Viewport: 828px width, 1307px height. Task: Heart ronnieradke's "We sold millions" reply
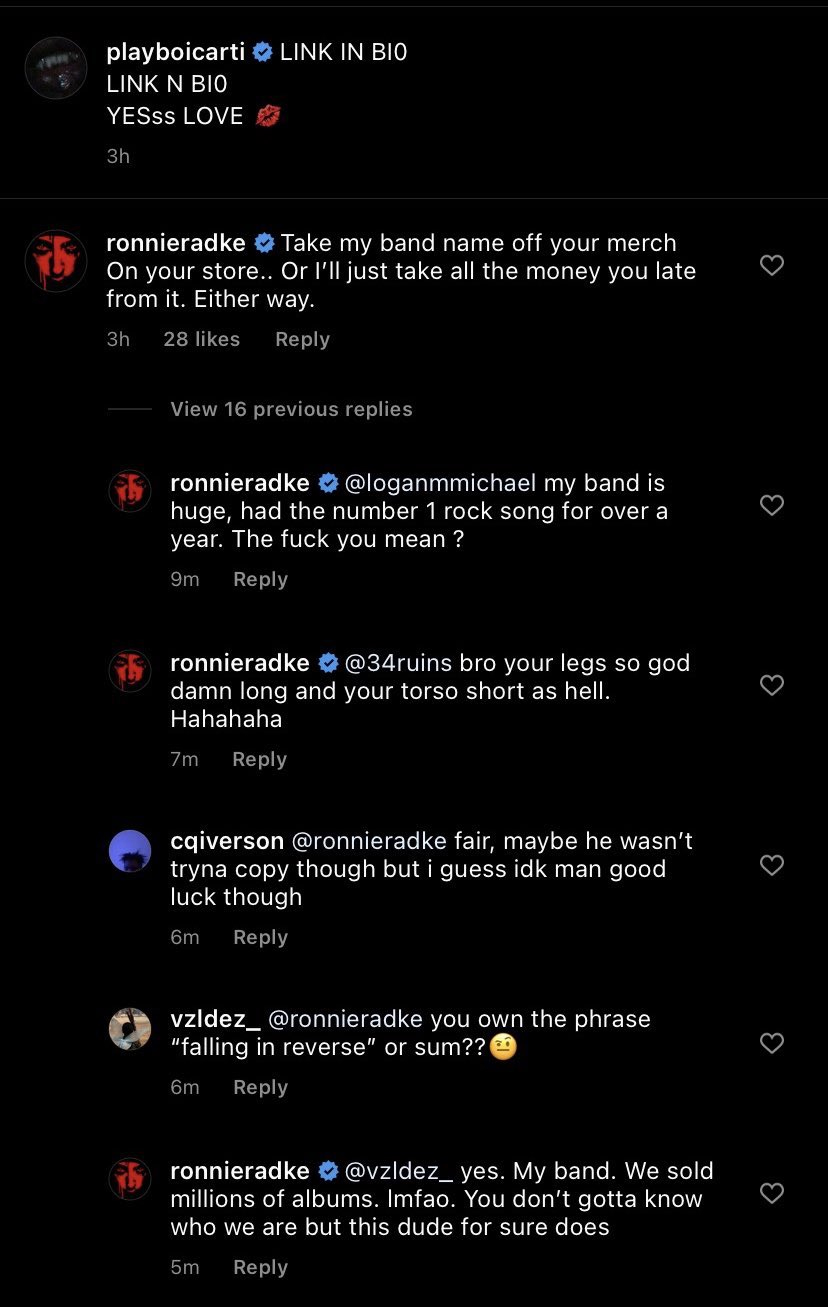coord(771,1193)
